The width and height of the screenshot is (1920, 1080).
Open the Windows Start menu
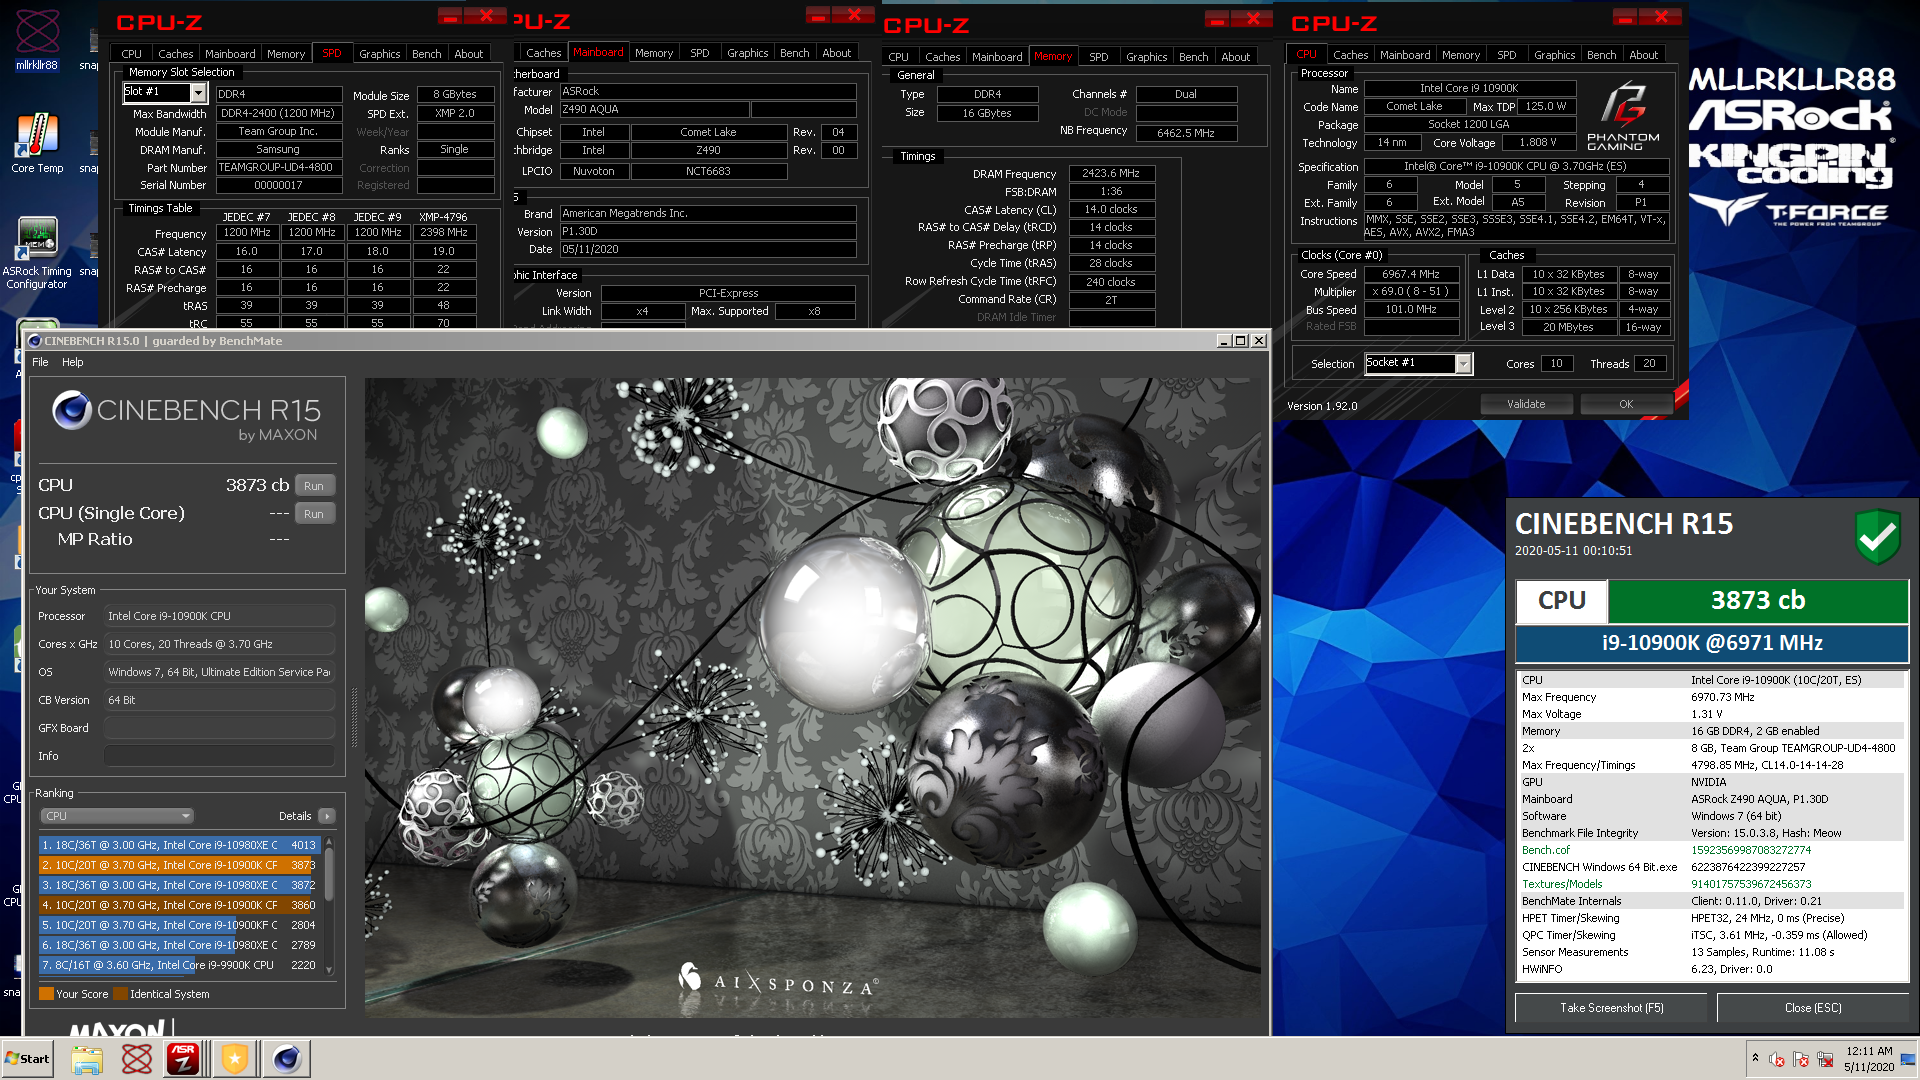coord(28,1059)
